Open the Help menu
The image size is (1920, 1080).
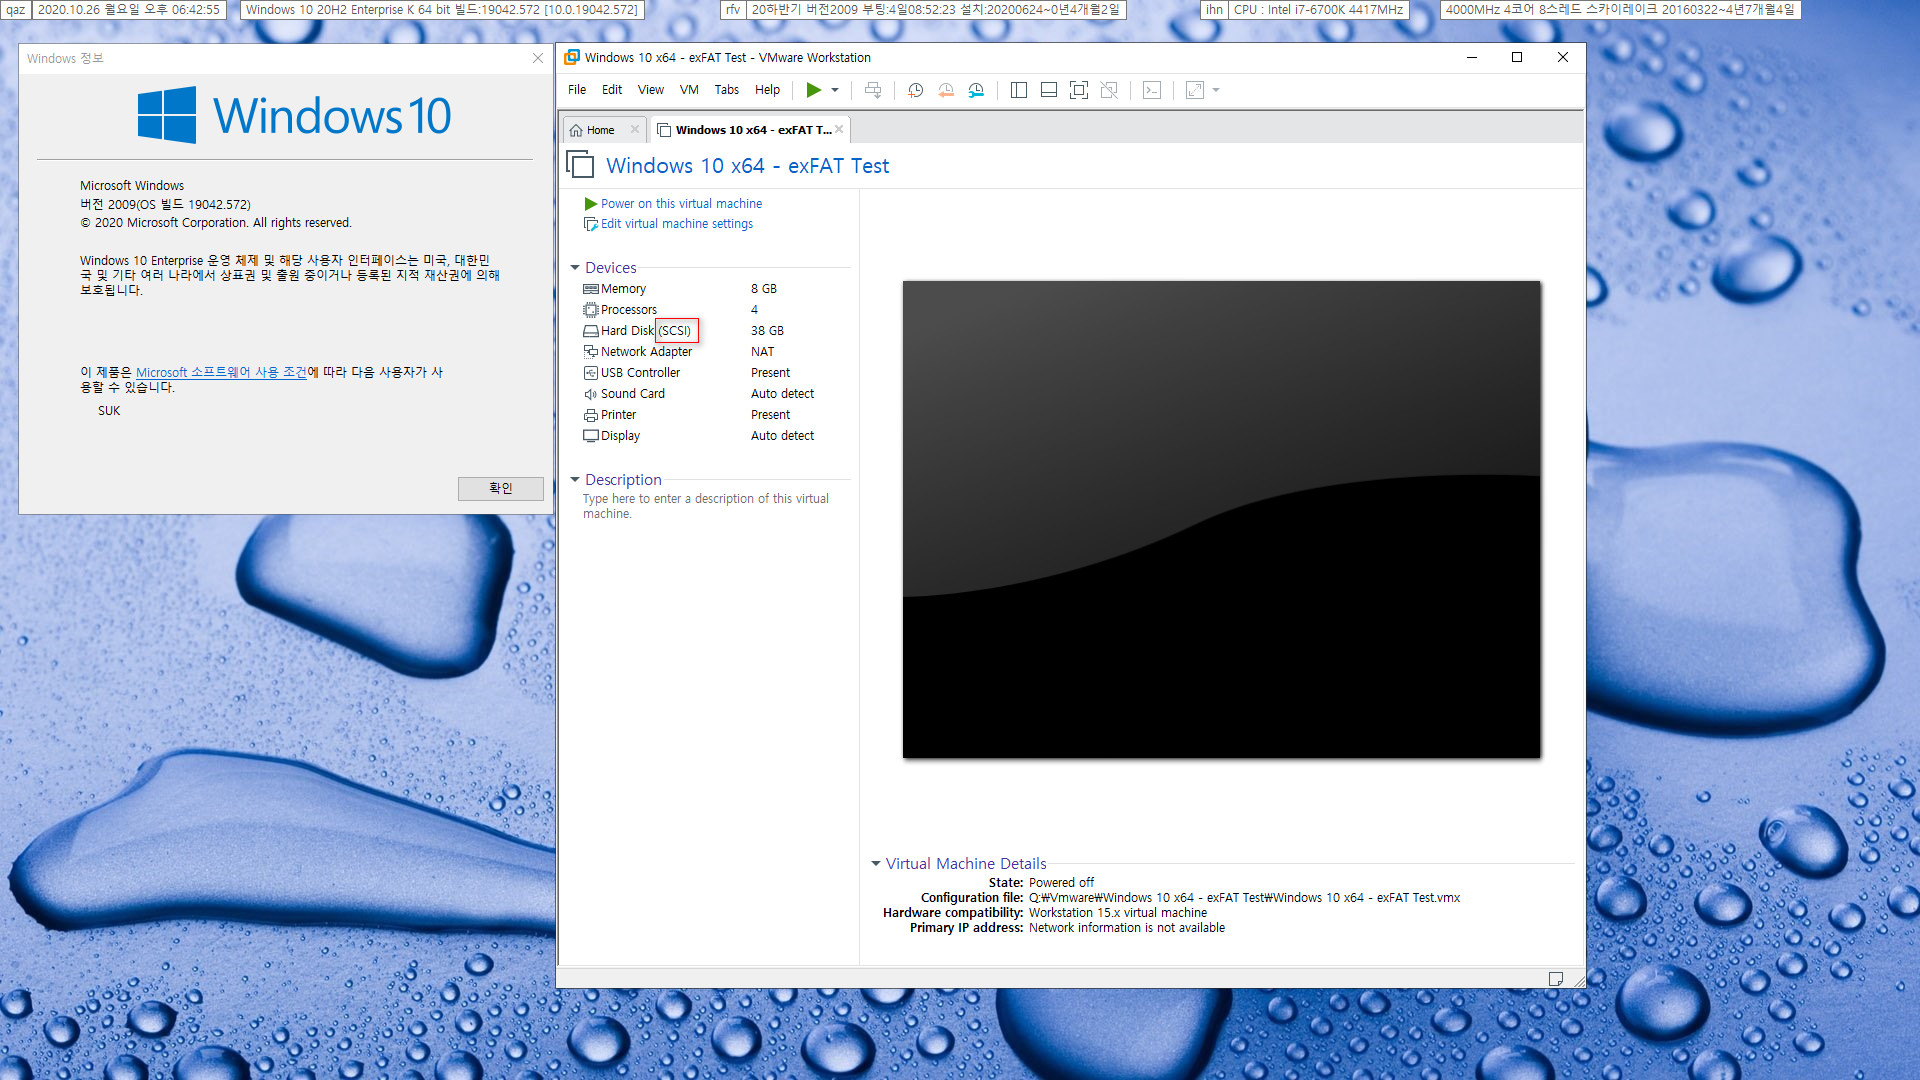tap(767, 90)
